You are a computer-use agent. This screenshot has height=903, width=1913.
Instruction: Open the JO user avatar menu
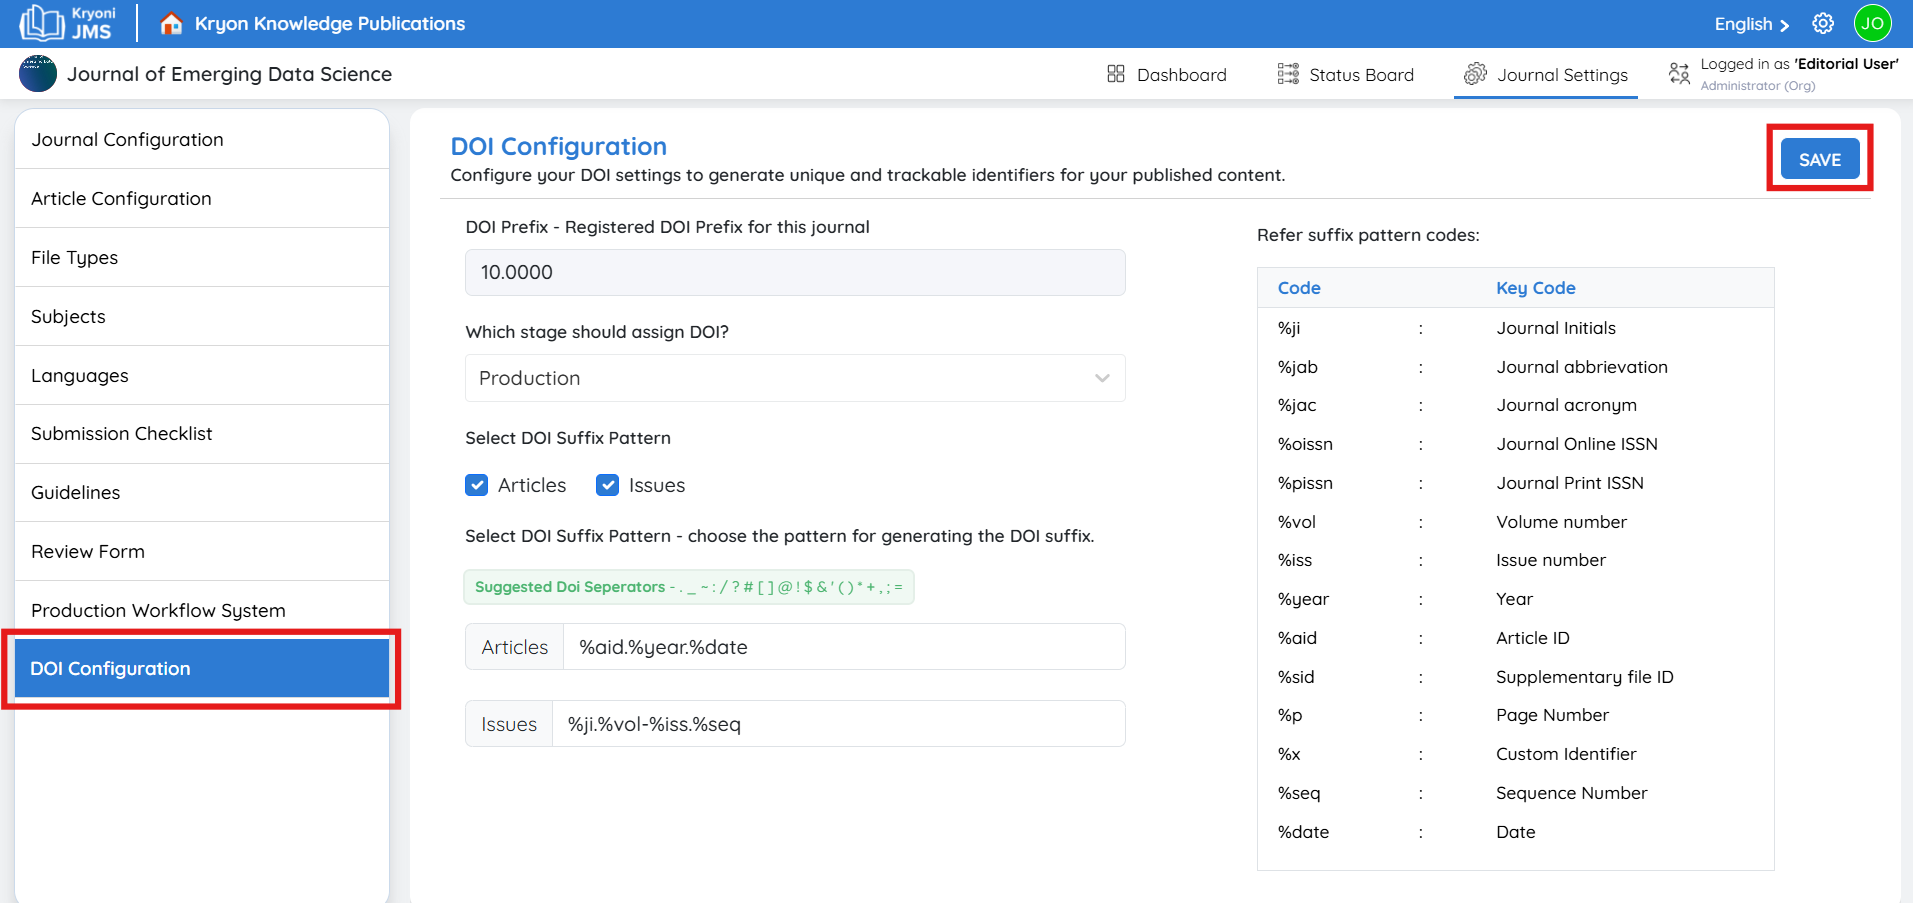click(x=1872, y=23)
